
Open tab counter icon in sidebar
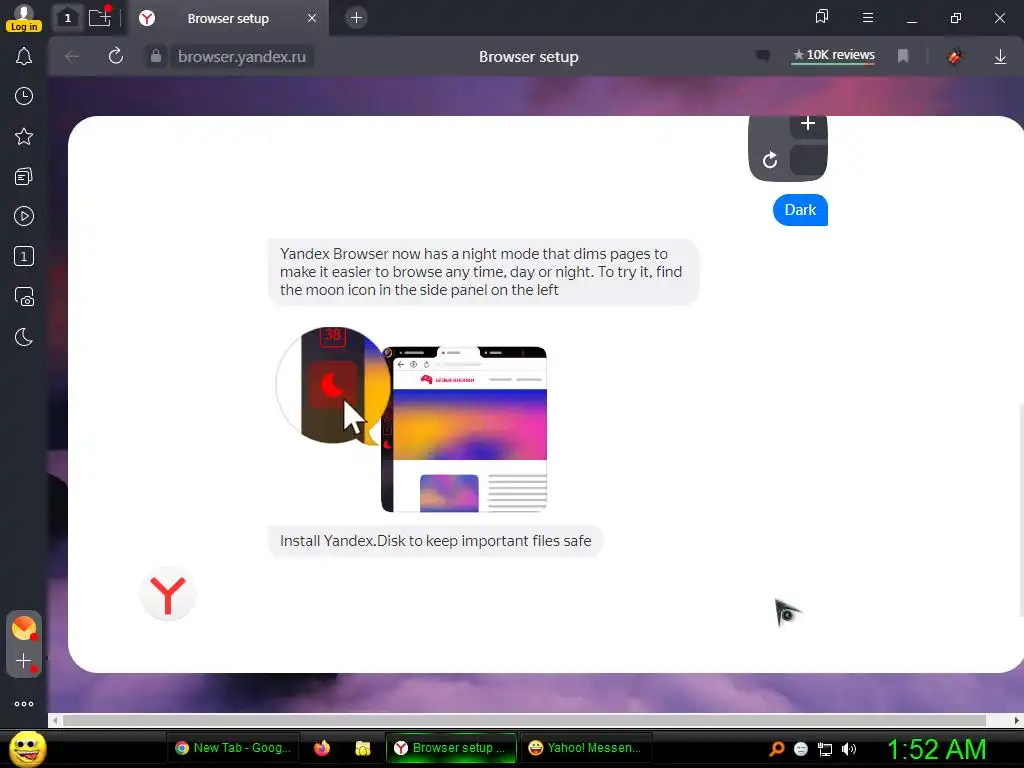24,256
